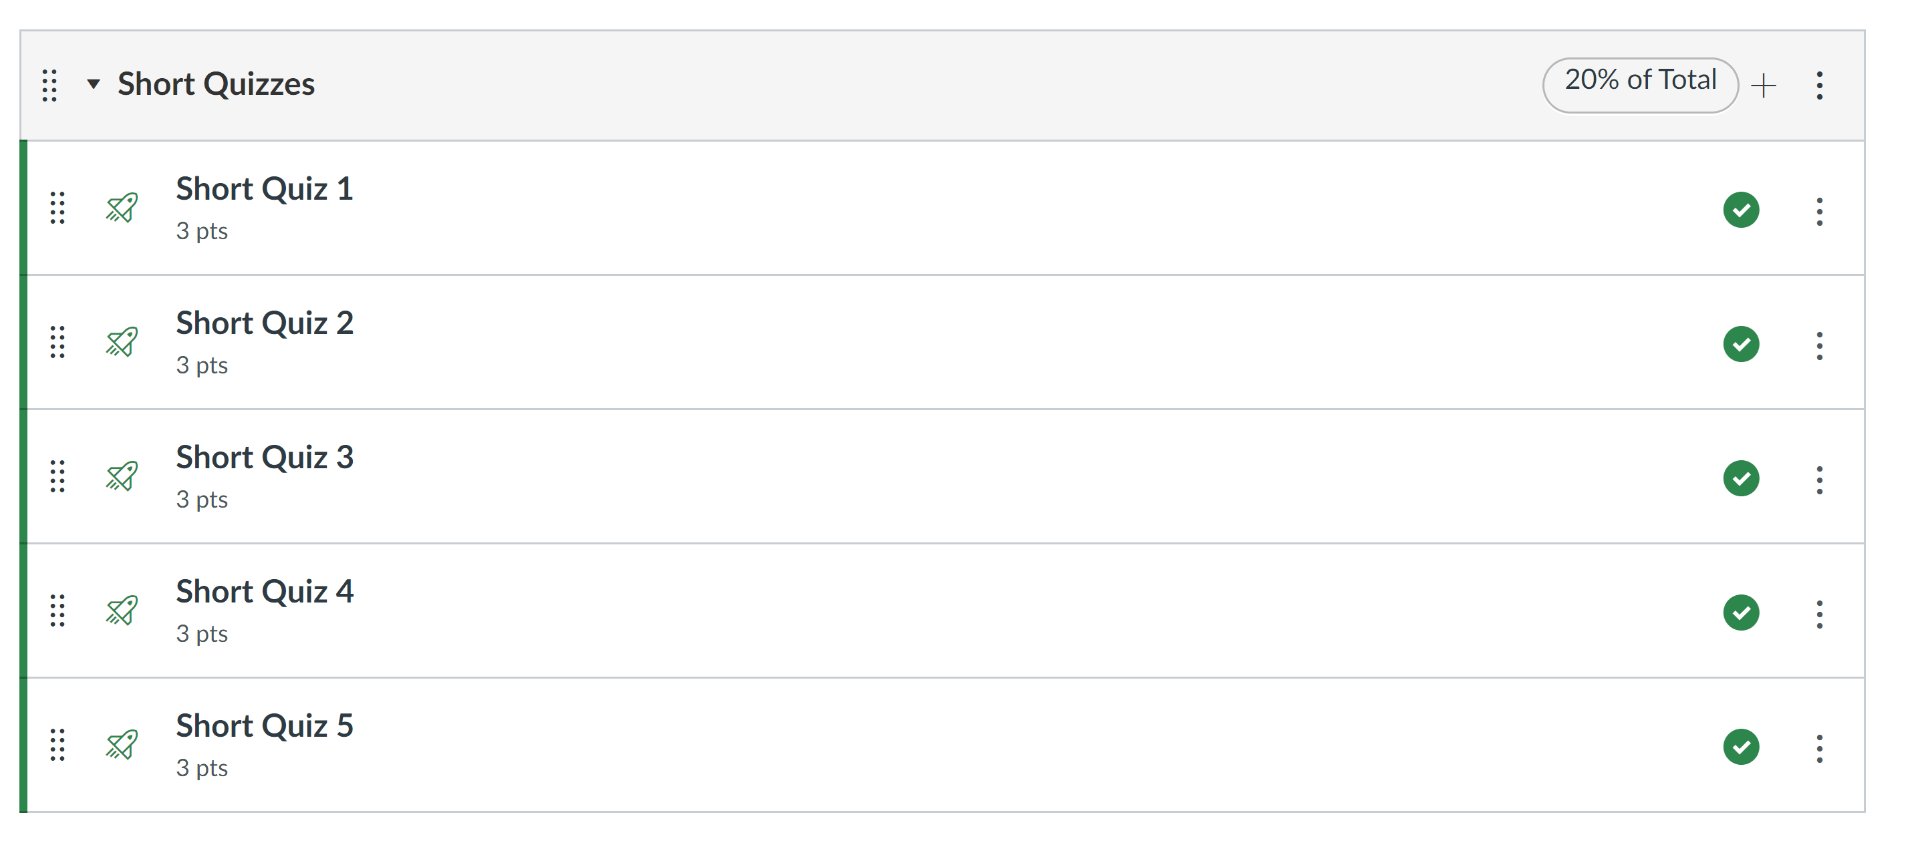Image resolution: width=1920 pixels, height=859 pixels.
Task: Unpublish Short Quiz 3 via green checkmark
Action: coord(1741,478)
